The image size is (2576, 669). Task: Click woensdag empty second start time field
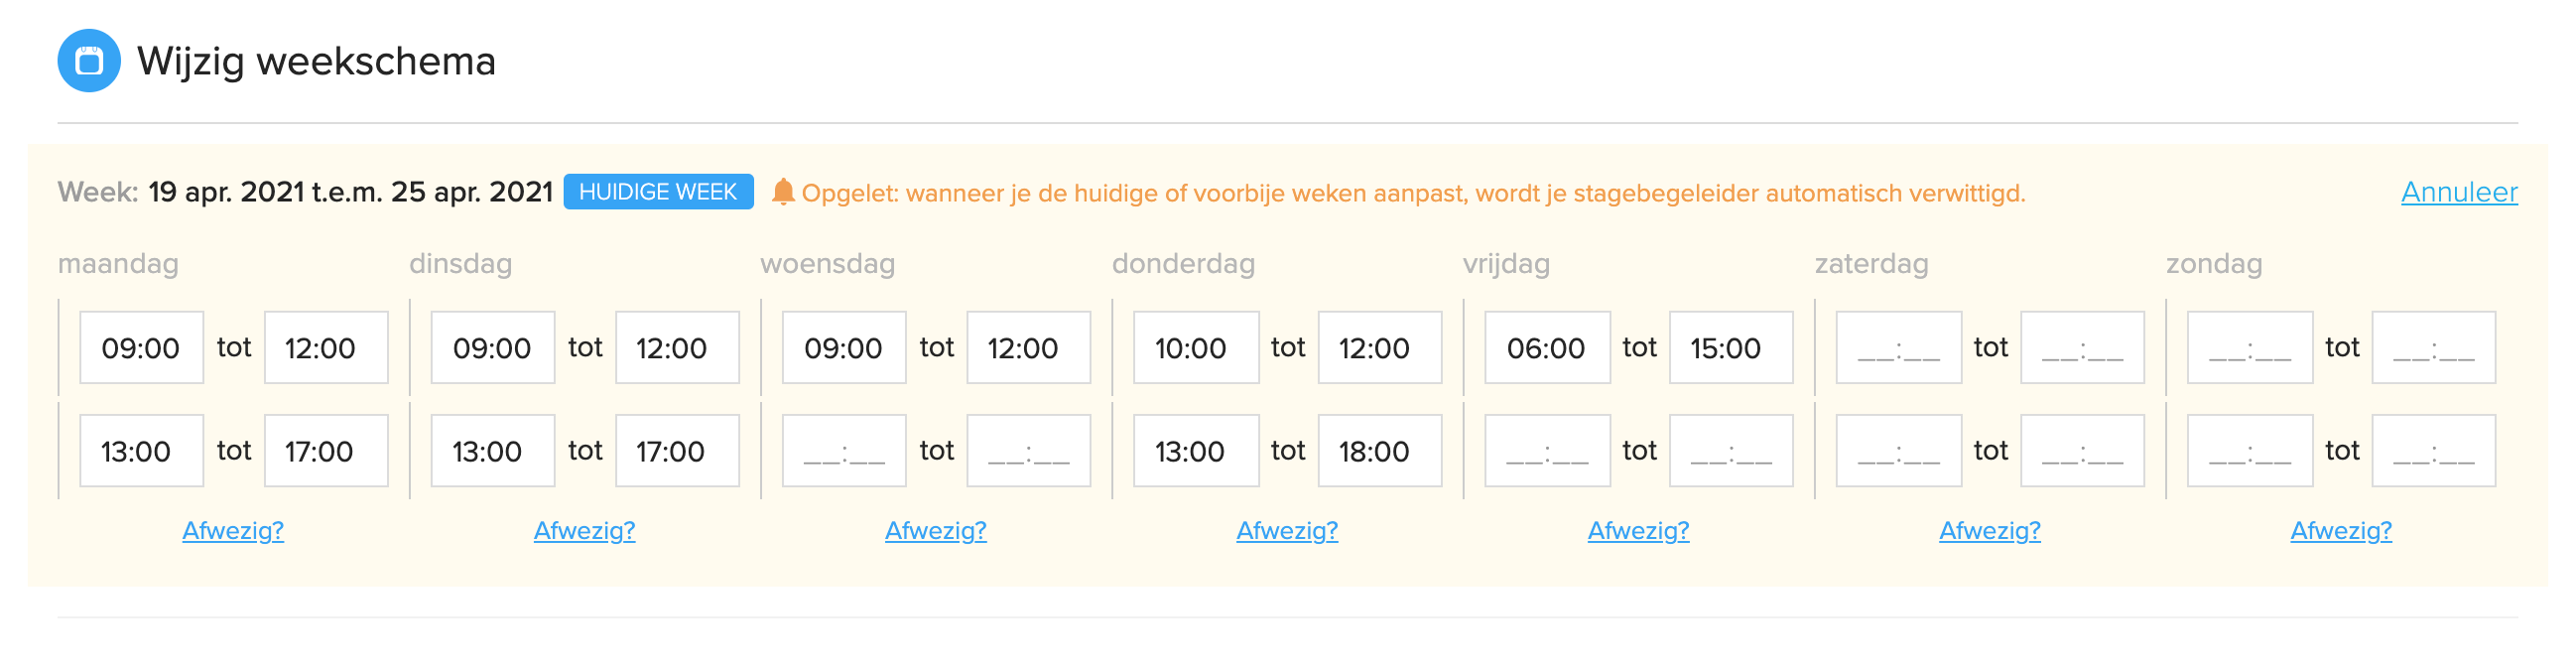tap(844, 451)
